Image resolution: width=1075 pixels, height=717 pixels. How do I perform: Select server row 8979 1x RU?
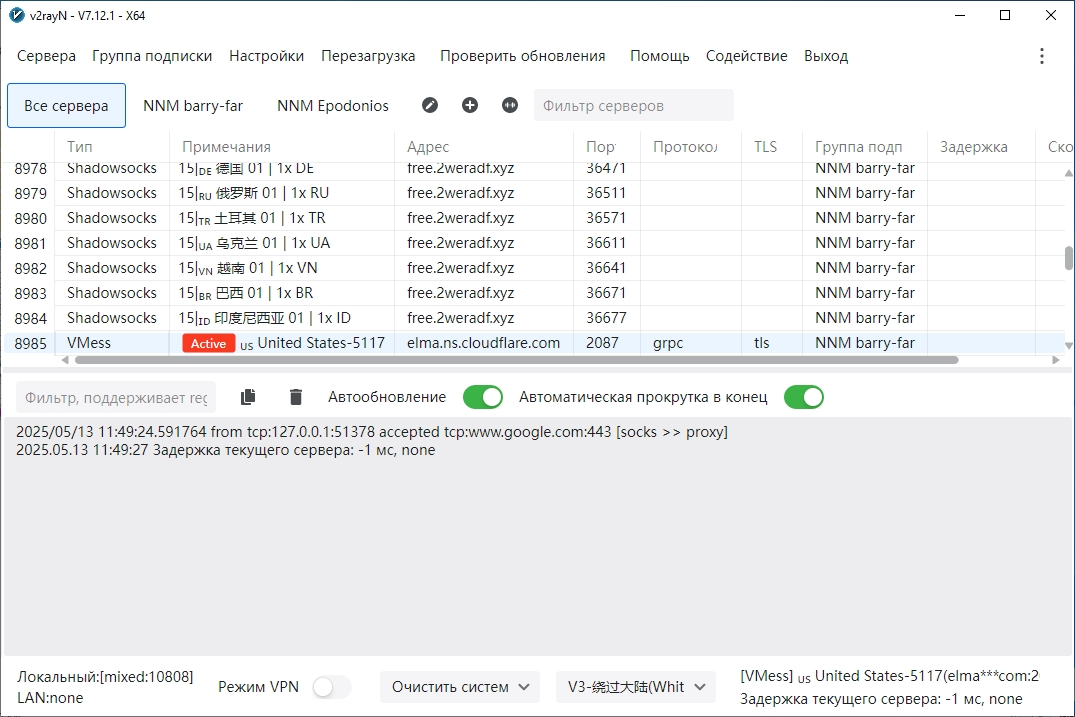coord(535,193)
